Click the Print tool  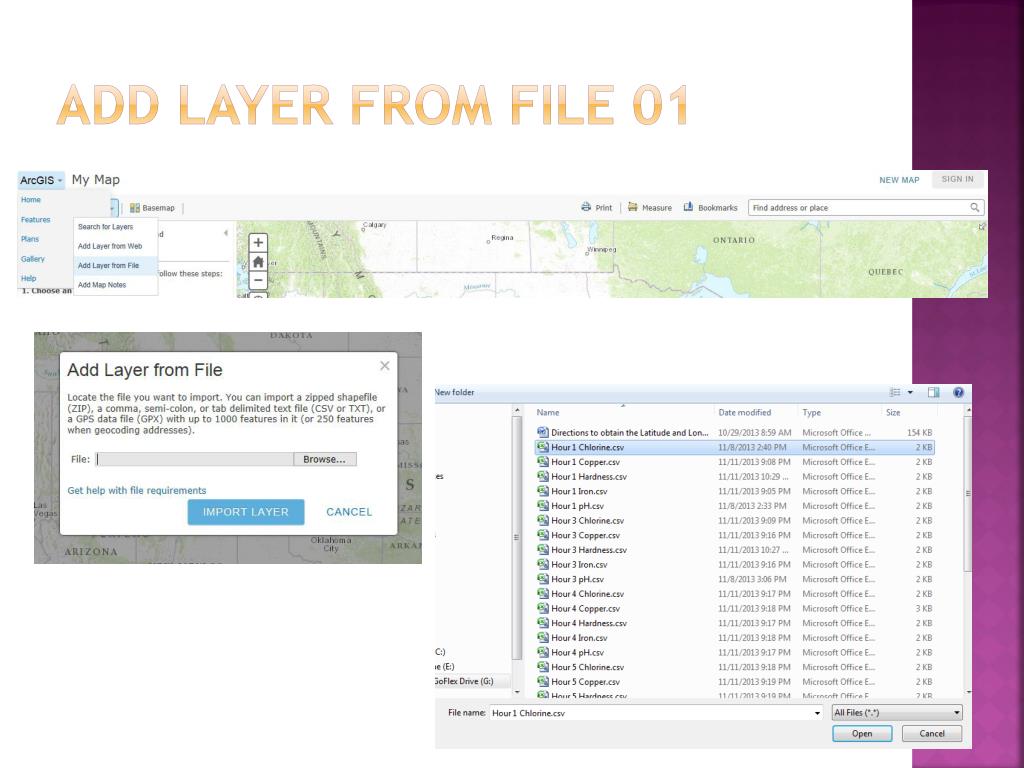(596, 208)
